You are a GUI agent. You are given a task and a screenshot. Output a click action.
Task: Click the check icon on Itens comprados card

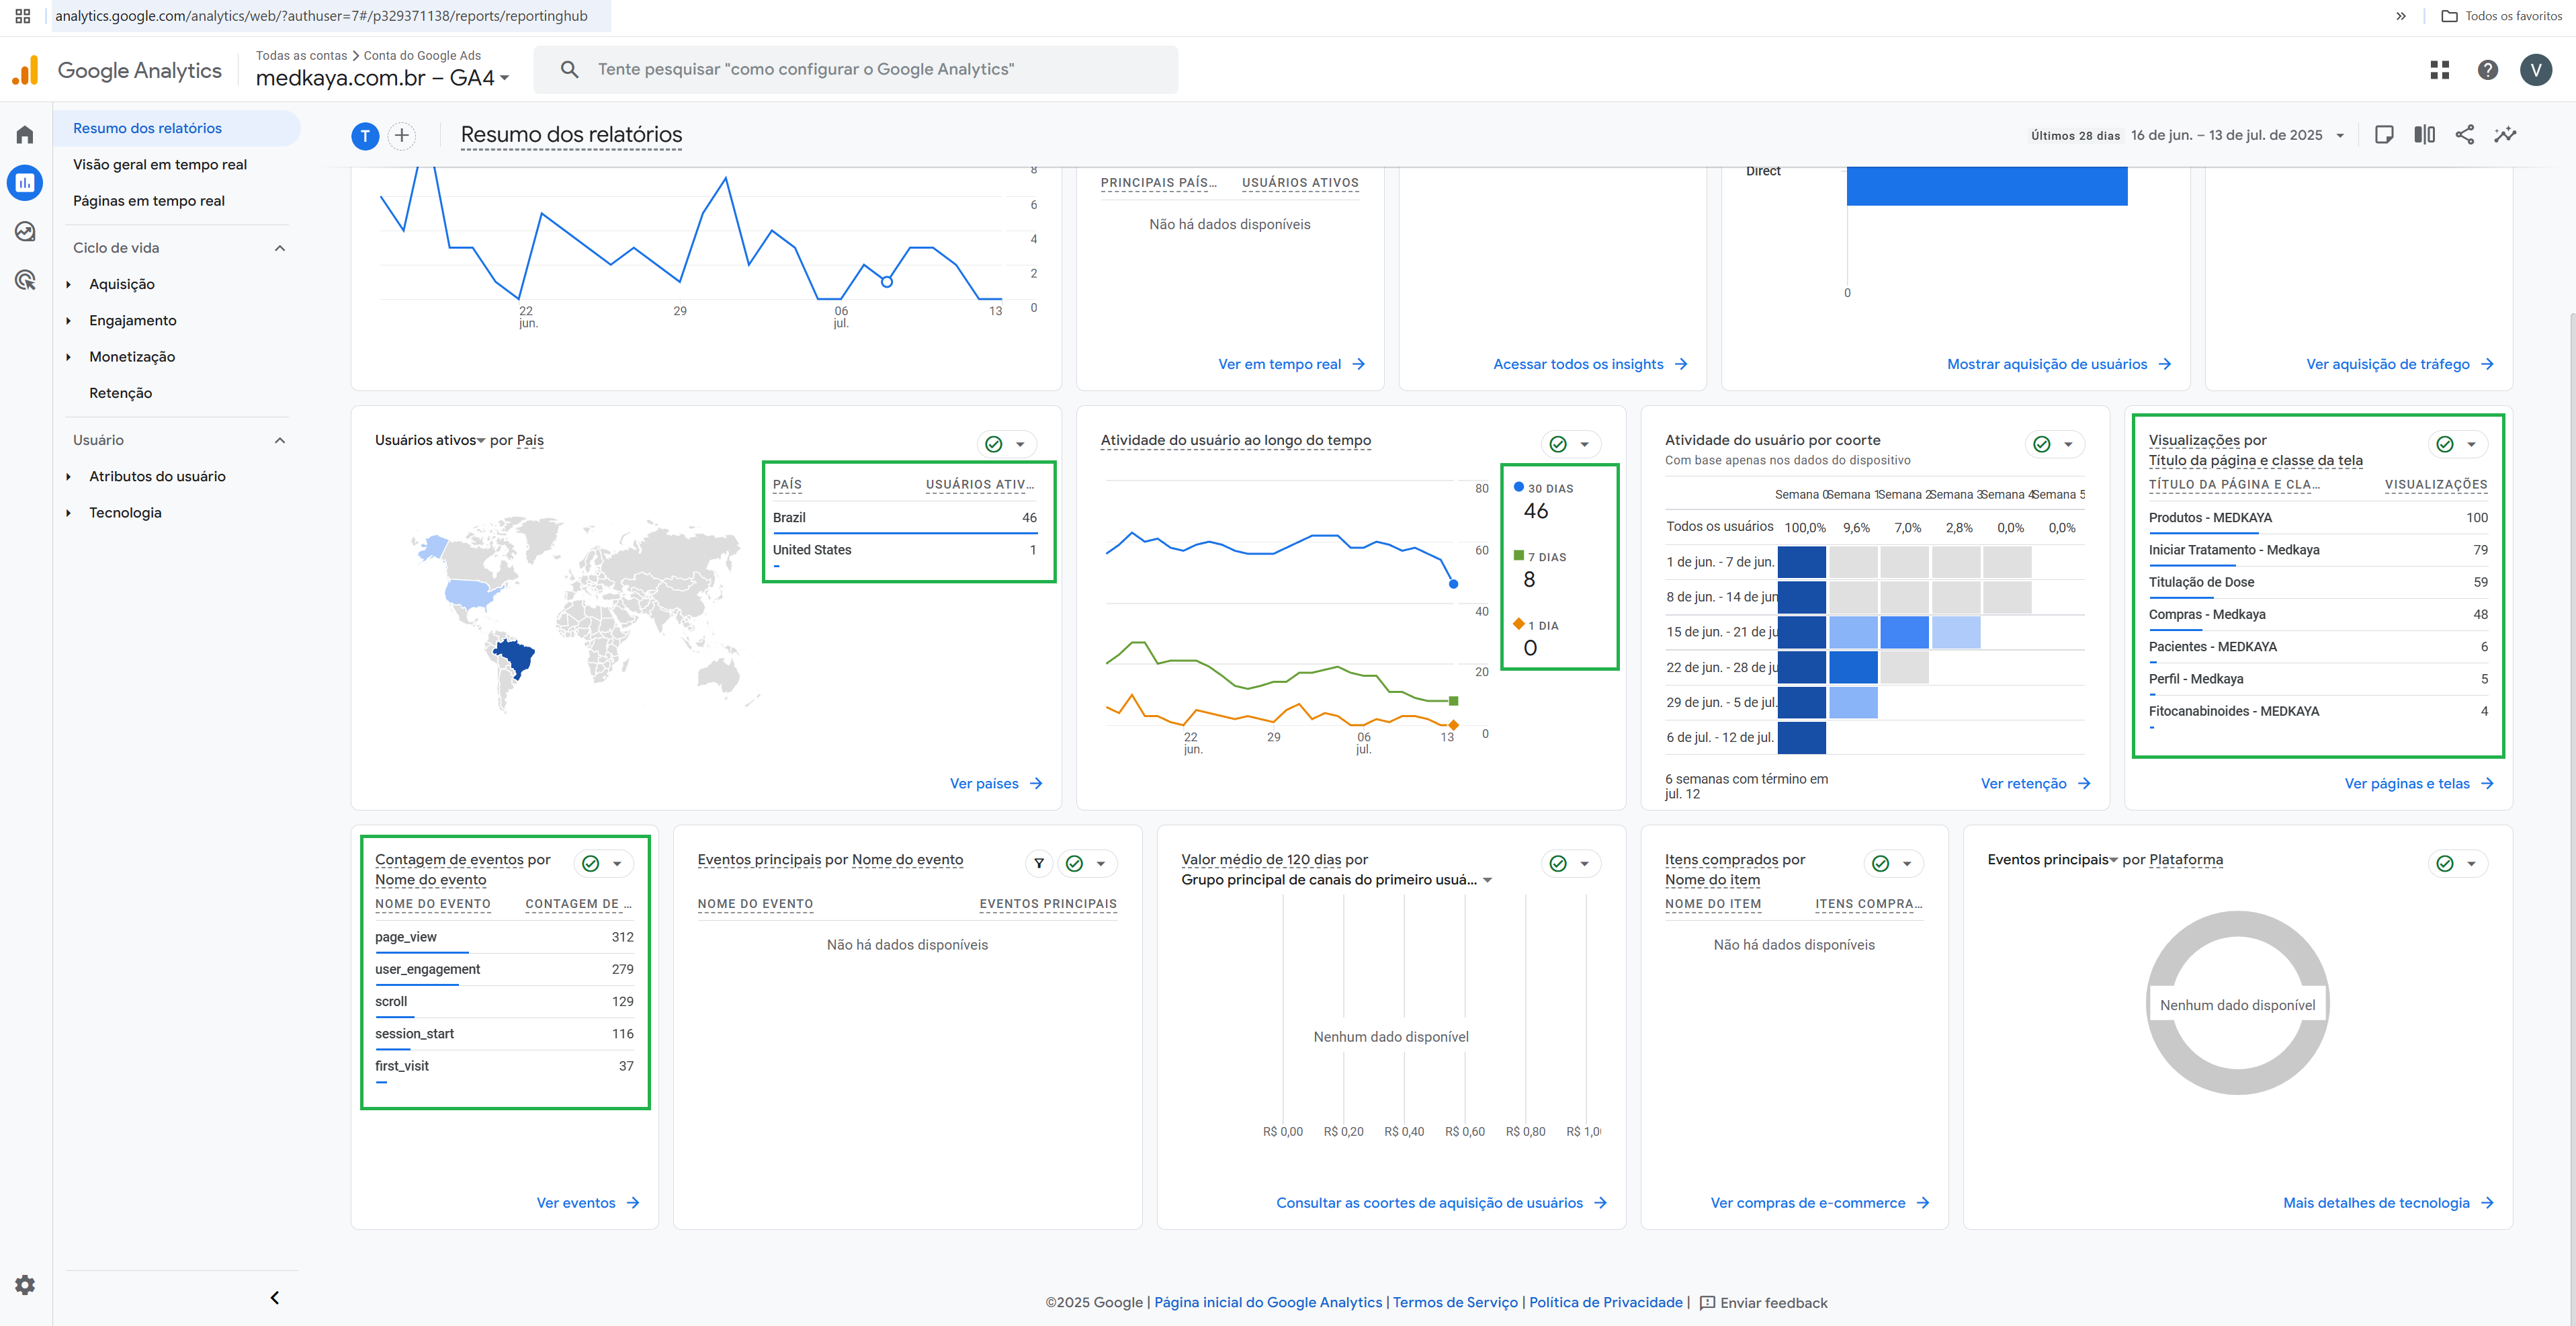pos(1881,863)
